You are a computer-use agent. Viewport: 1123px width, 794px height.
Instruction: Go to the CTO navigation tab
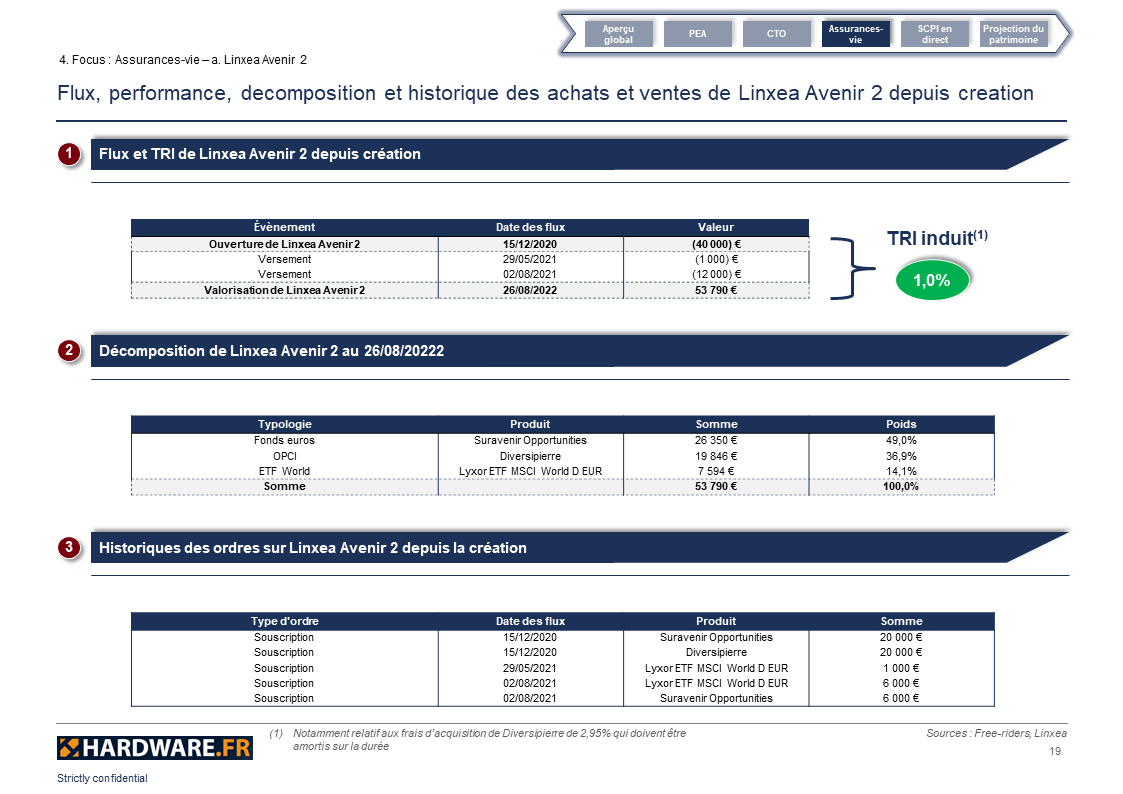click(x=776, y=34)
